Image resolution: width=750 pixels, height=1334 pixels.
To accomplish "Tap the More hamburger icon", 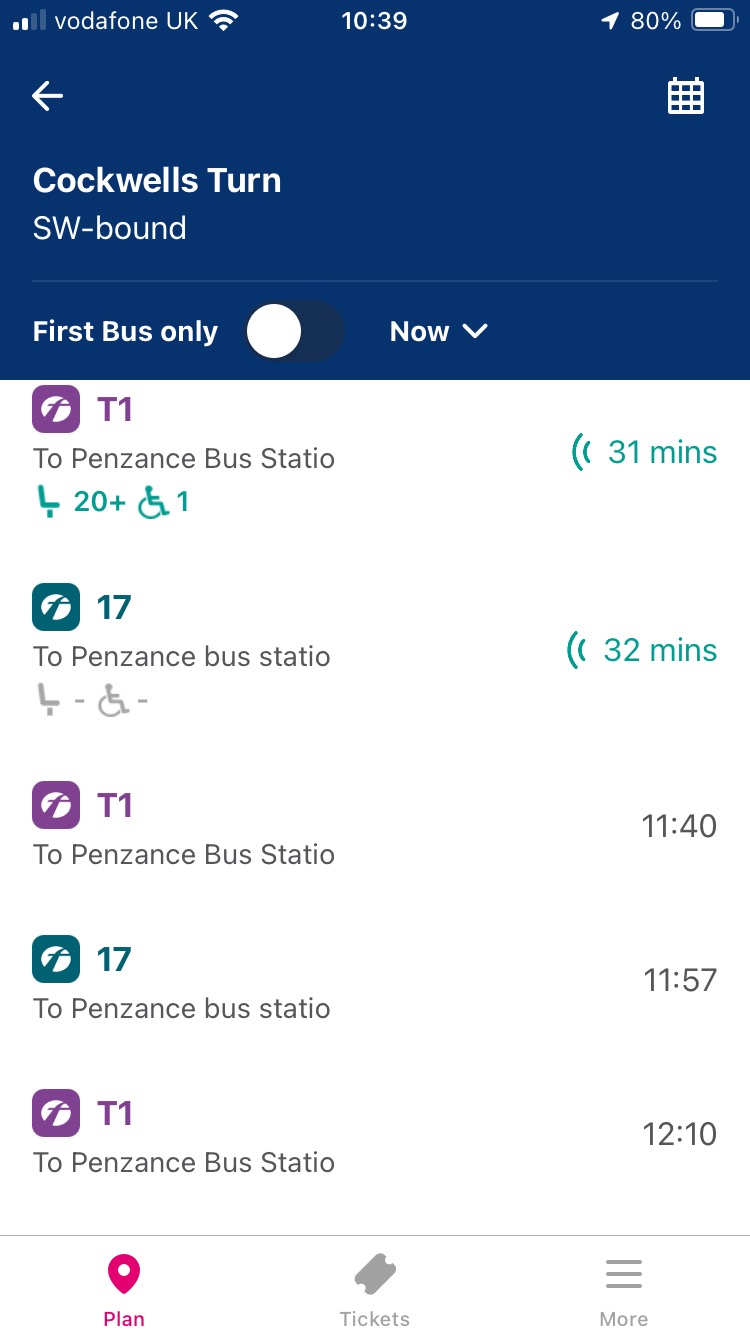I will click(623, 1275).
